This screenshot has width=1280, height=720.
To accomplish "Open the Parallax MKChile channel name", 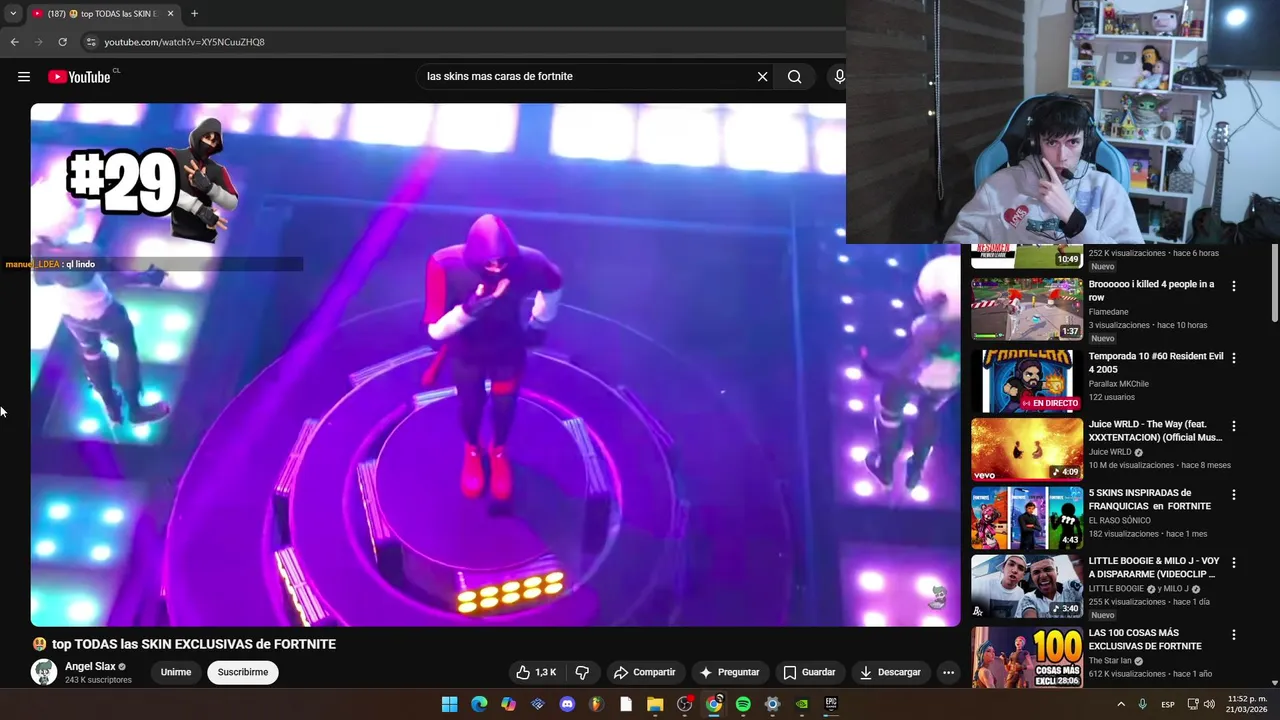I will click(1118, 384).
